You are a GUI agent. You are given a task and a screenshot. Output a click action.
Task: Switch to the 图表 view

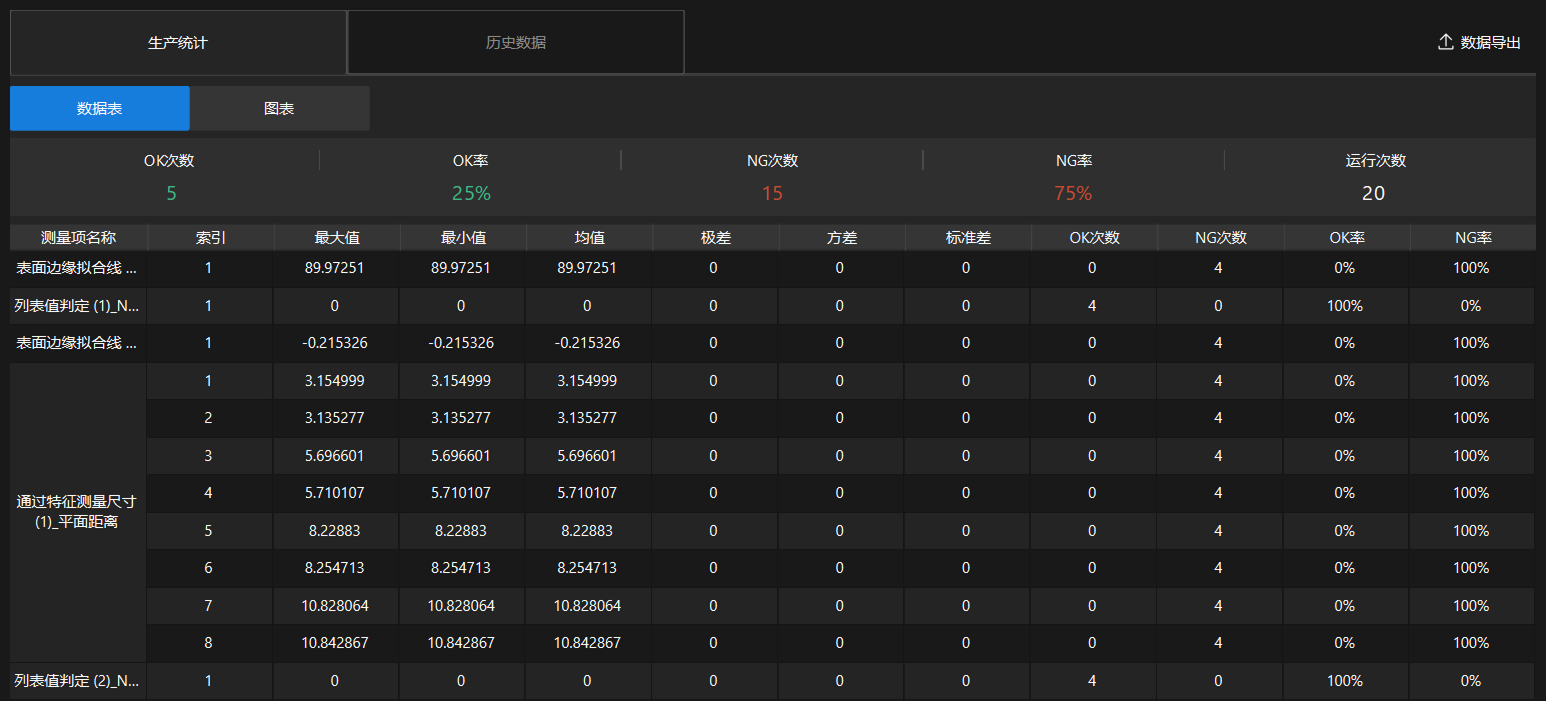(x=279, y=108)
